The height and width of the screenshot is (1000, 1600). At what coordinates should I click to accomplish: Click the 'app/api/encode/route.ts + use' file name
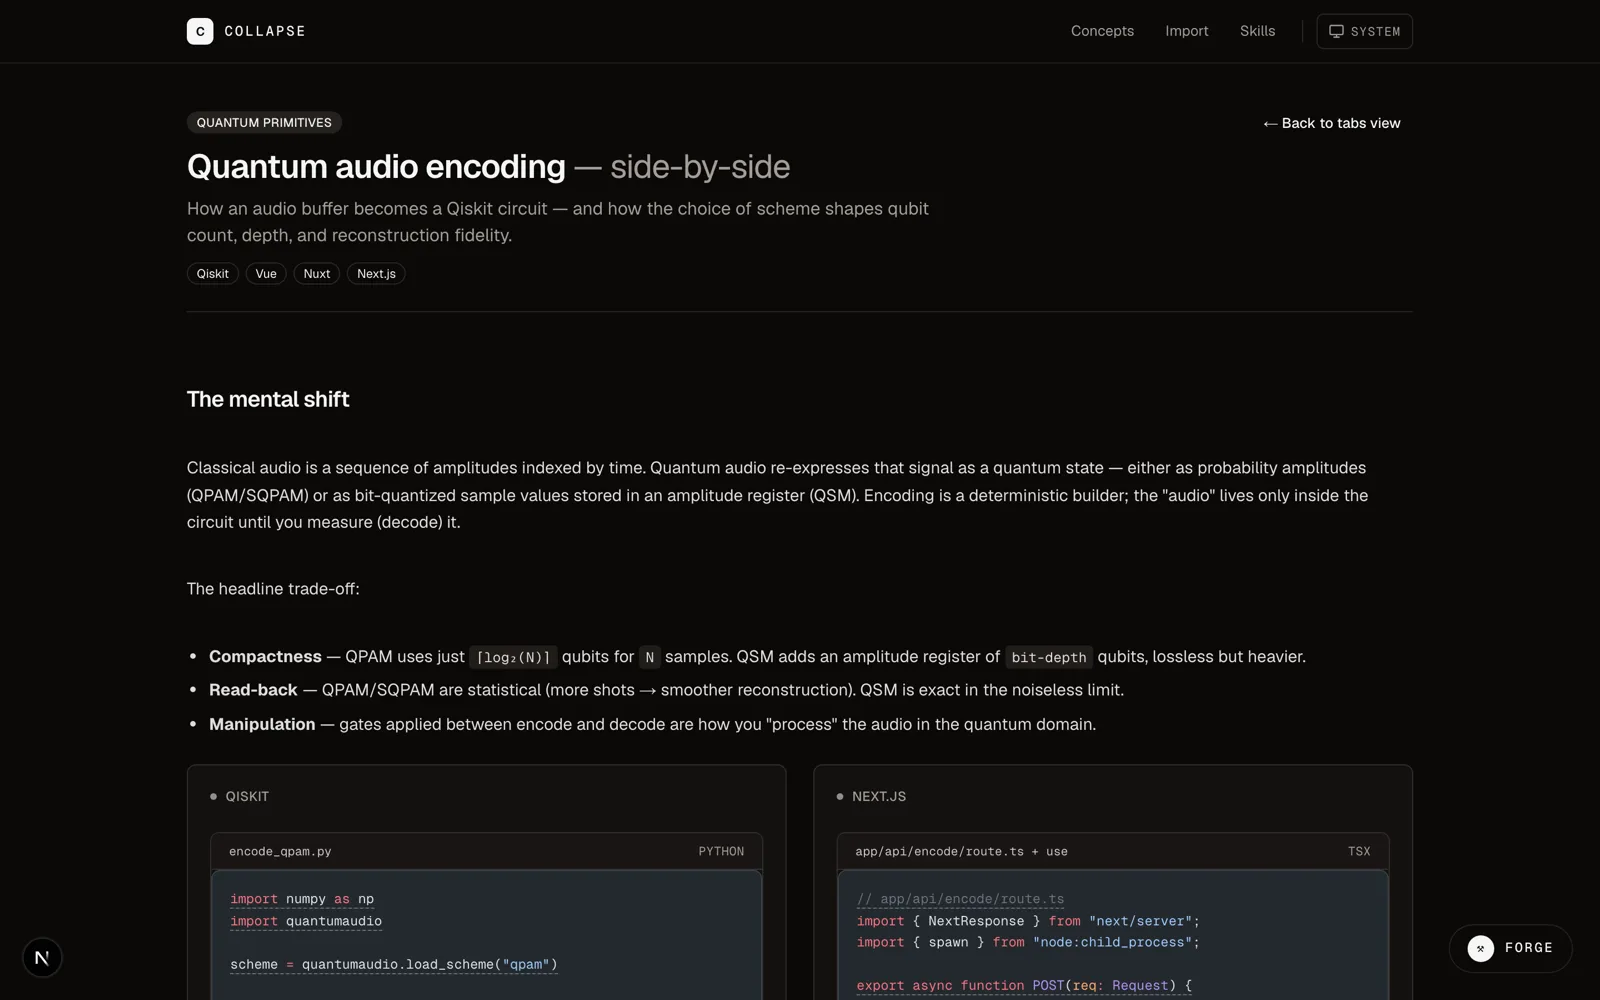point(961,852)
